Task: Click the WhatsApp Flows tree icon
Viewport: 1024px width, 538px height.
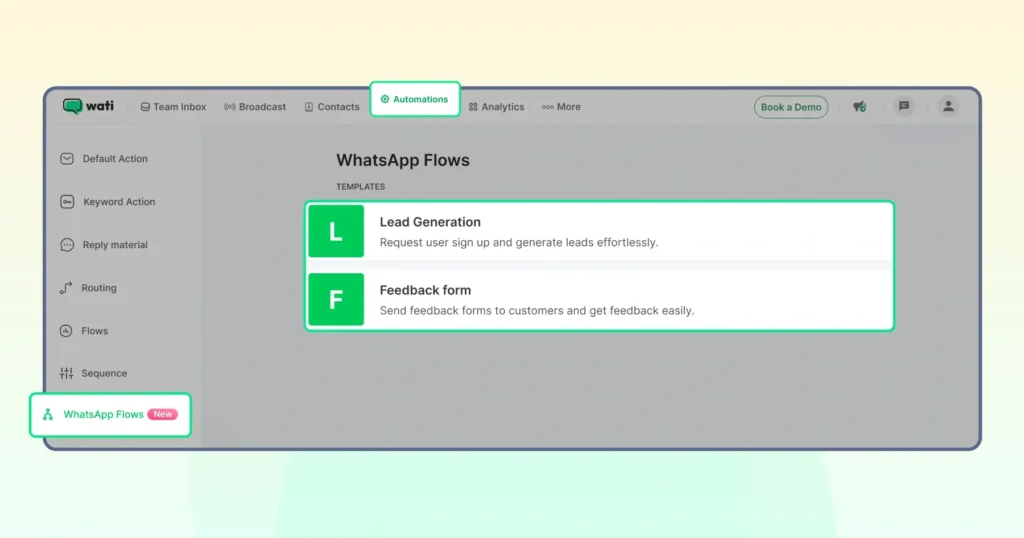Action: pos(48,415)
